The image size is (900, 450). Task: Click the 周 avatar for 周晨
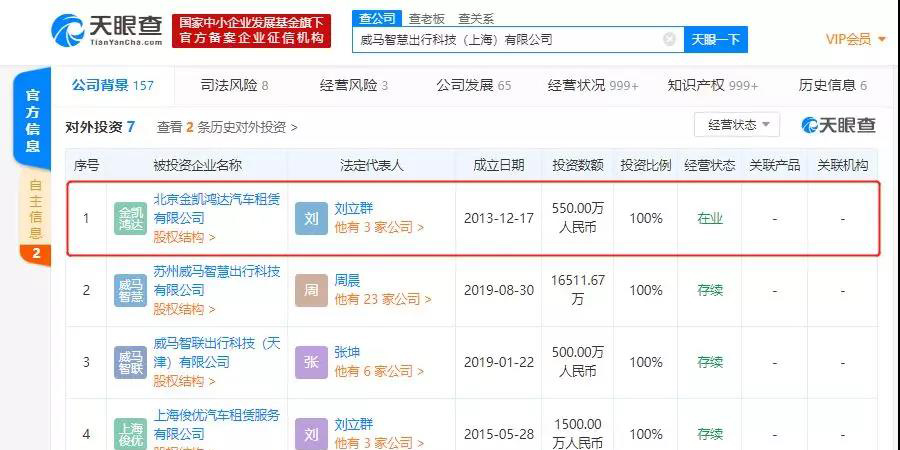click(311, 290)
